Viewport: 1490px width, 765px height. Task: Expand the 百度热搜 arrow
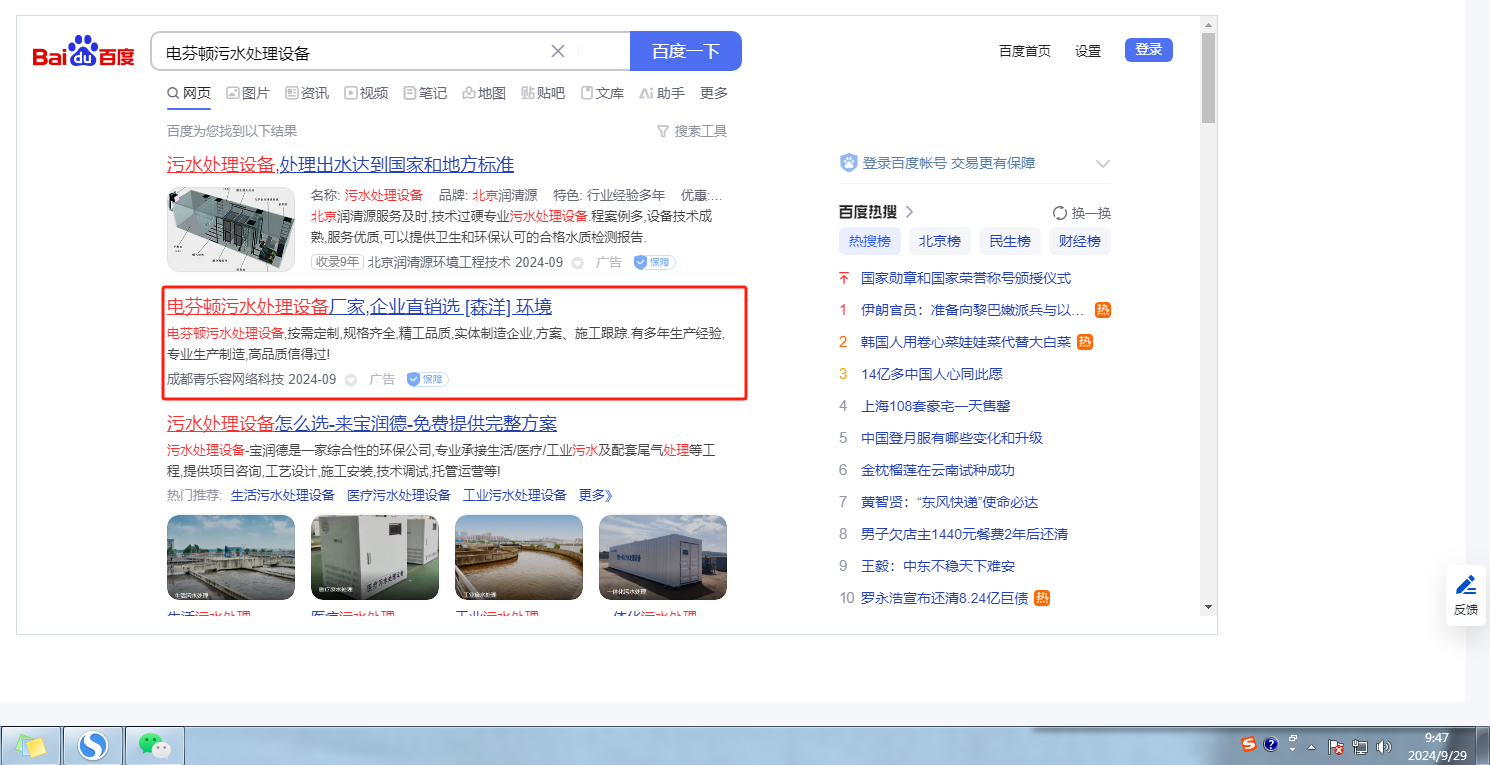[x=909, y=212]
